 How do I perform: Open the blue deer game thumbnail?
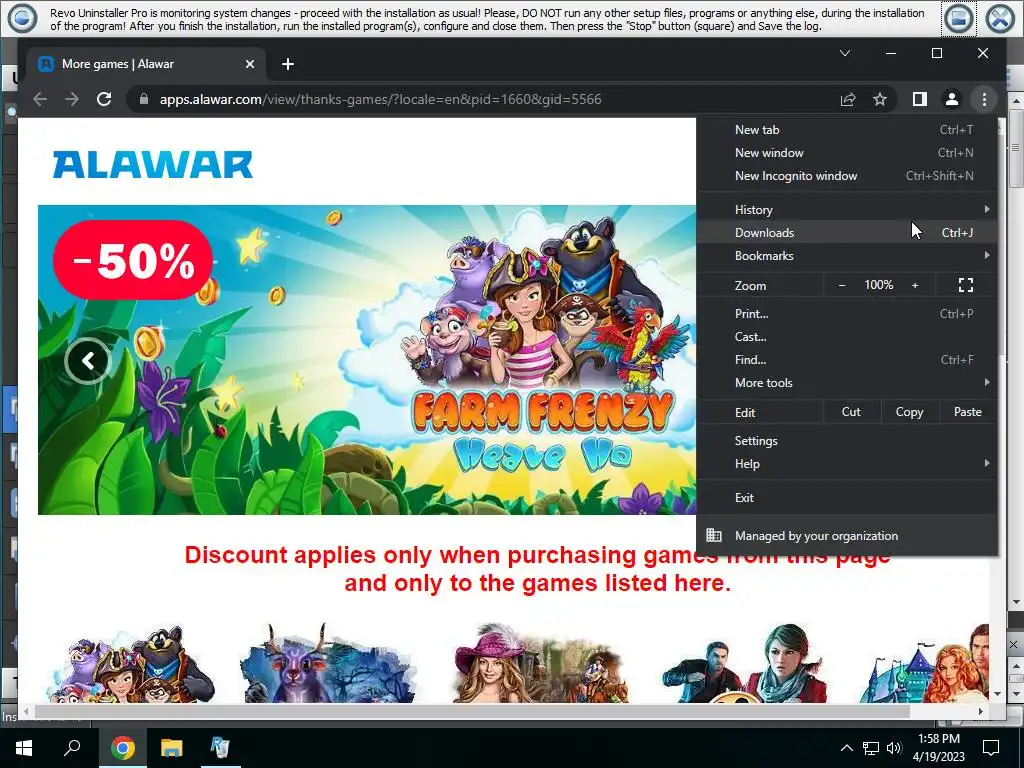tap(328, 664)
